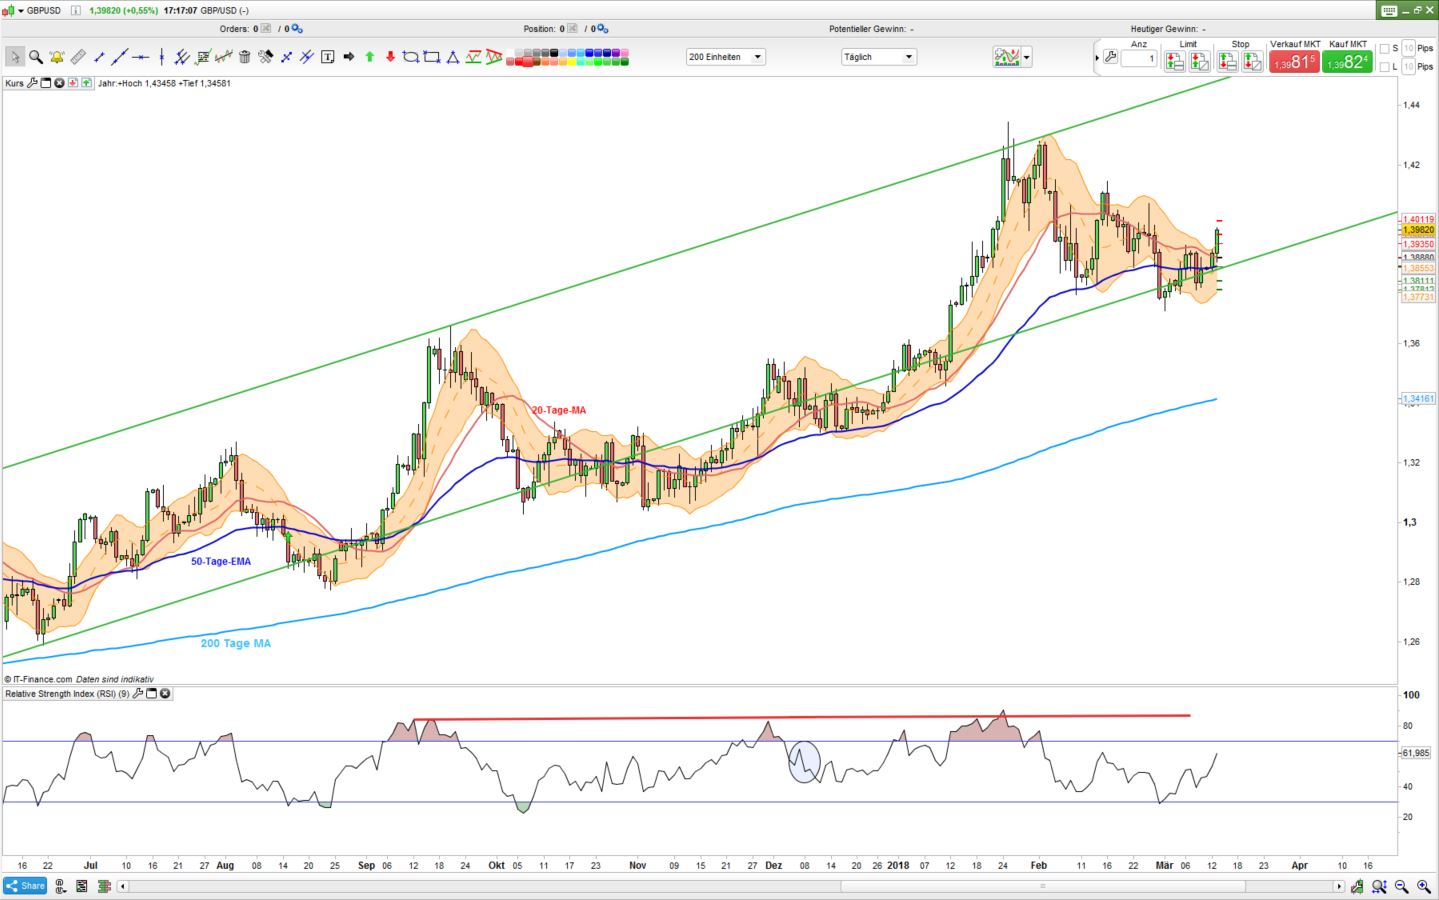
Task: Select the horizontal line drawing tool
Action: pos(141,57)
